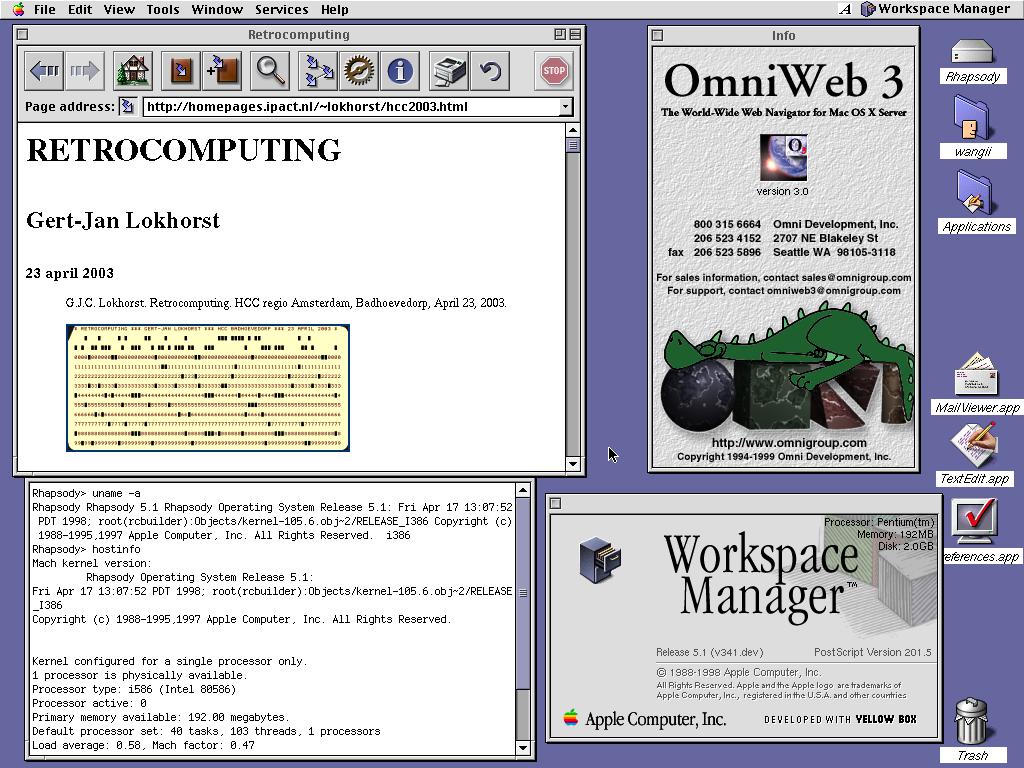
Task: Click the G.J.C. Lokhorst citation line
Action: coord(286,303)
